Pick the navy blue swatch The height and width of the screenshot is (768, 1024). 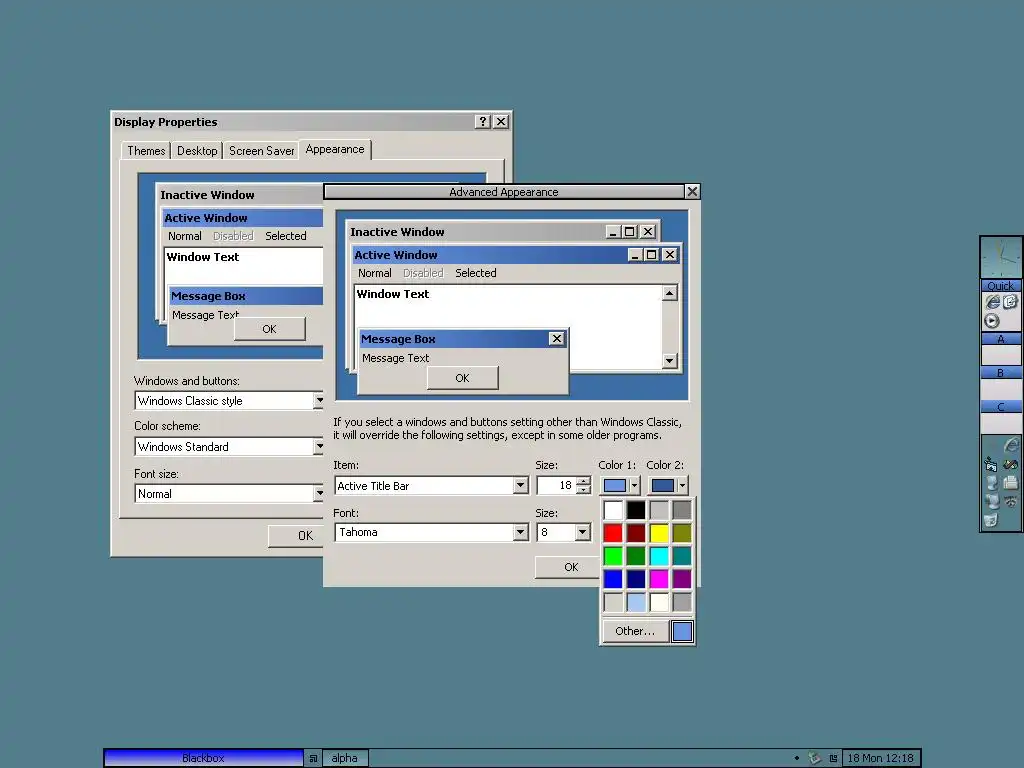(636, 579)
